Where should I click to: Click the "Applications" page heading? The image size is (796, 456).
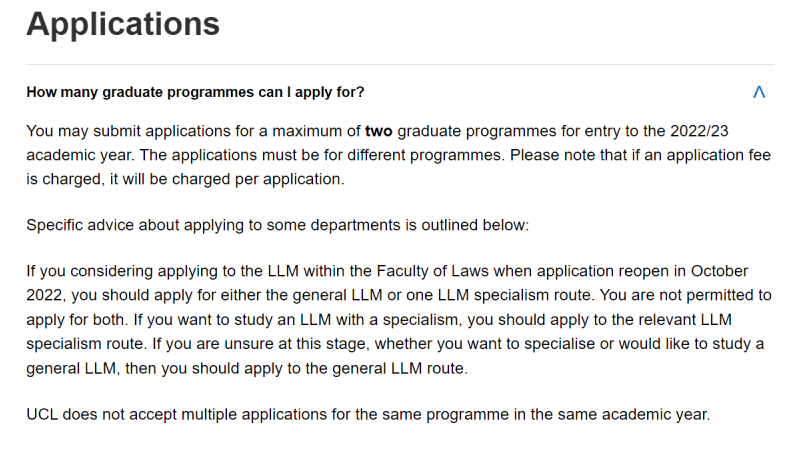(123, 24)
